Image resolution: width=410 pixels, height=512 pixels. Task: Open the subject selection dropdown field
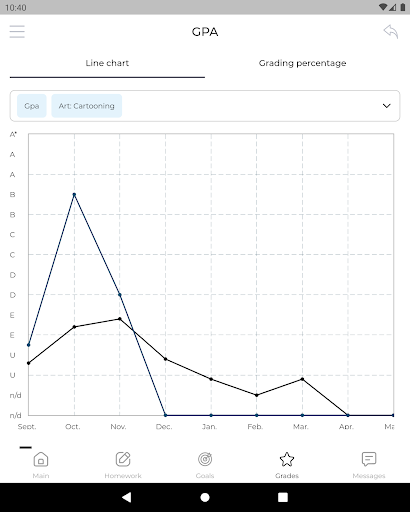coord(205,106)
